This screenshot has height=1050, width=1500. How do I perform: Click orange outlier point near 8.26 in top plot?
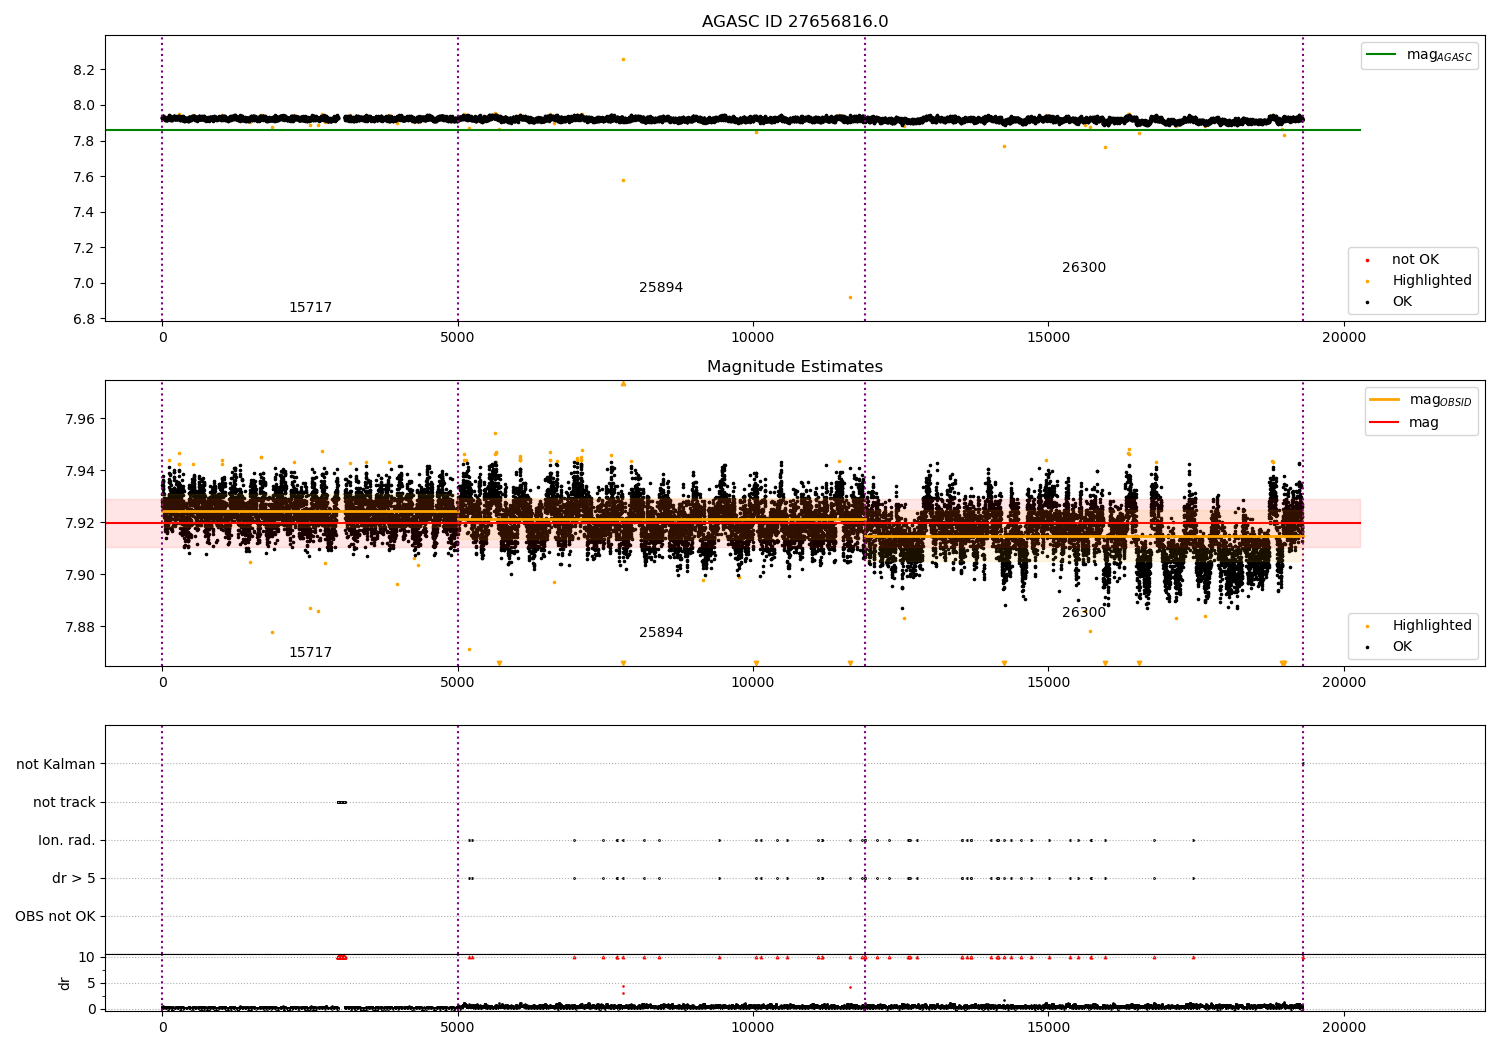(623, 60)
